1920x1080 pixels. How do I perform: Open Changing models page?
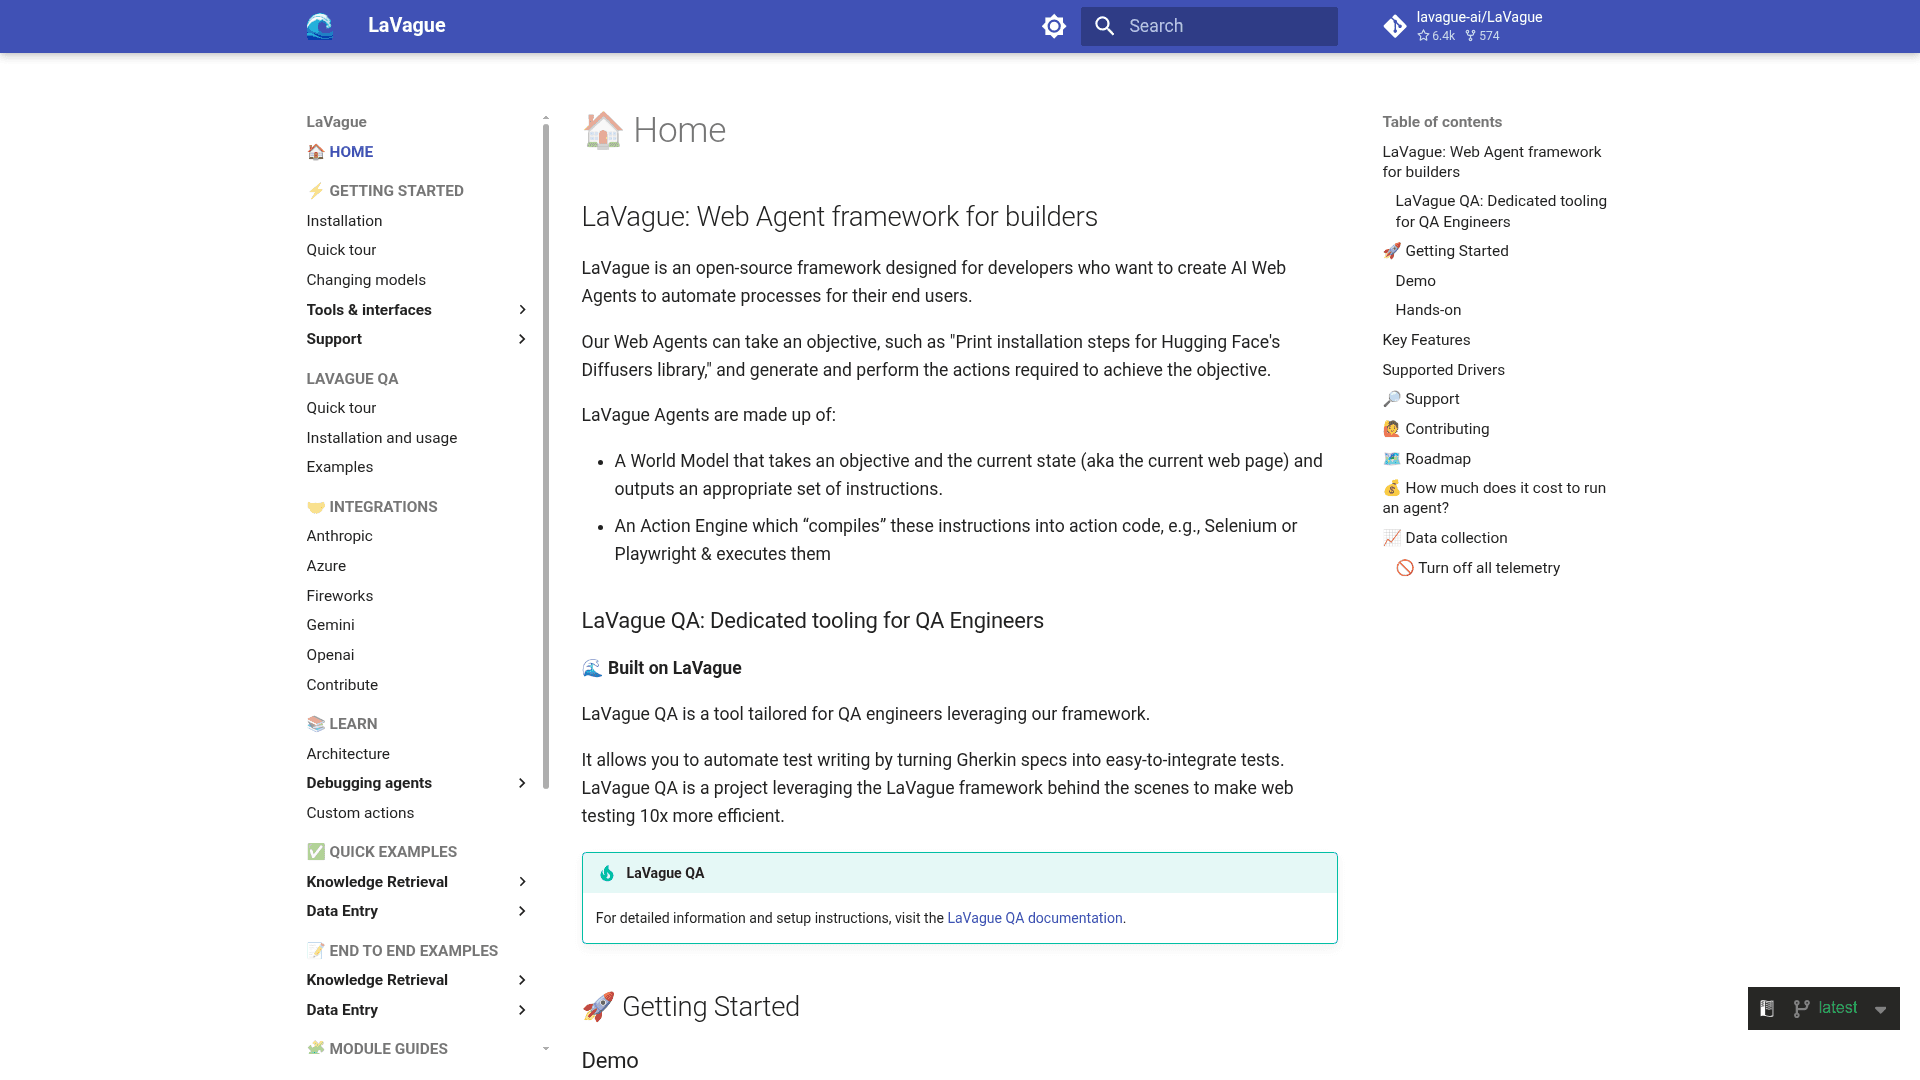point(366,280)
